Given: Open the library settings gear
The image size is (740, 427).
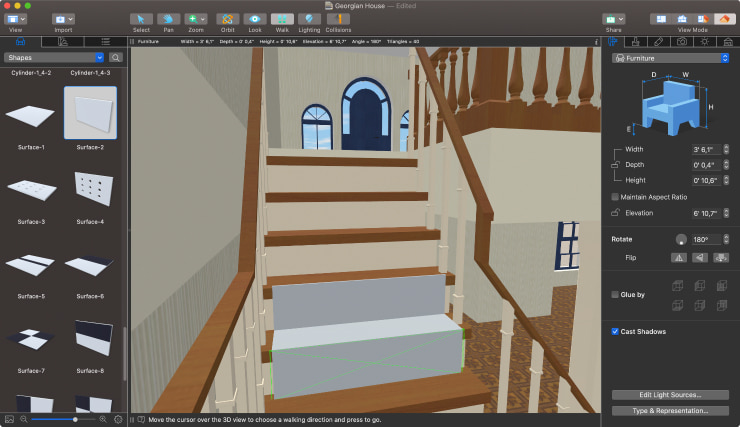Looking at the screenshot, I should [x=118, y=419].
